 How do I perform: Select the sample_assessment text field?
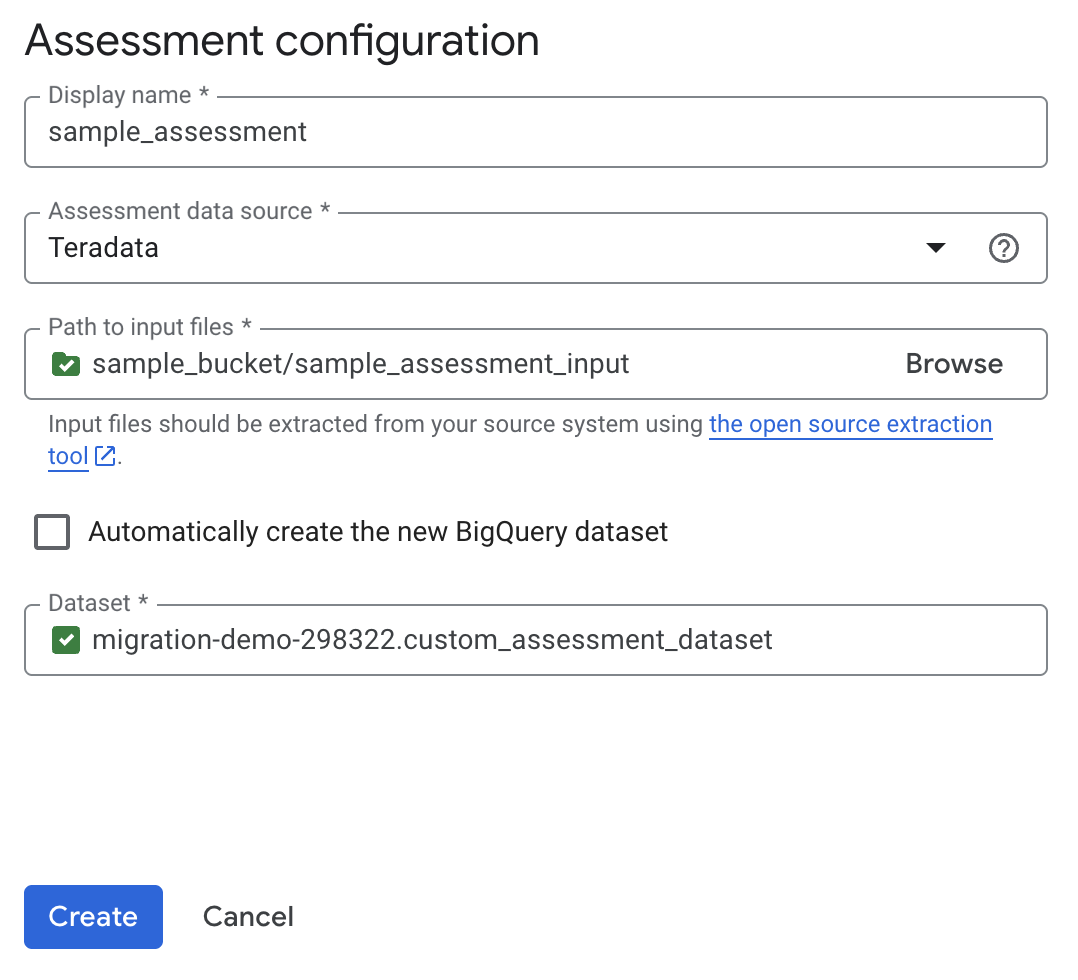click(177, 131)
